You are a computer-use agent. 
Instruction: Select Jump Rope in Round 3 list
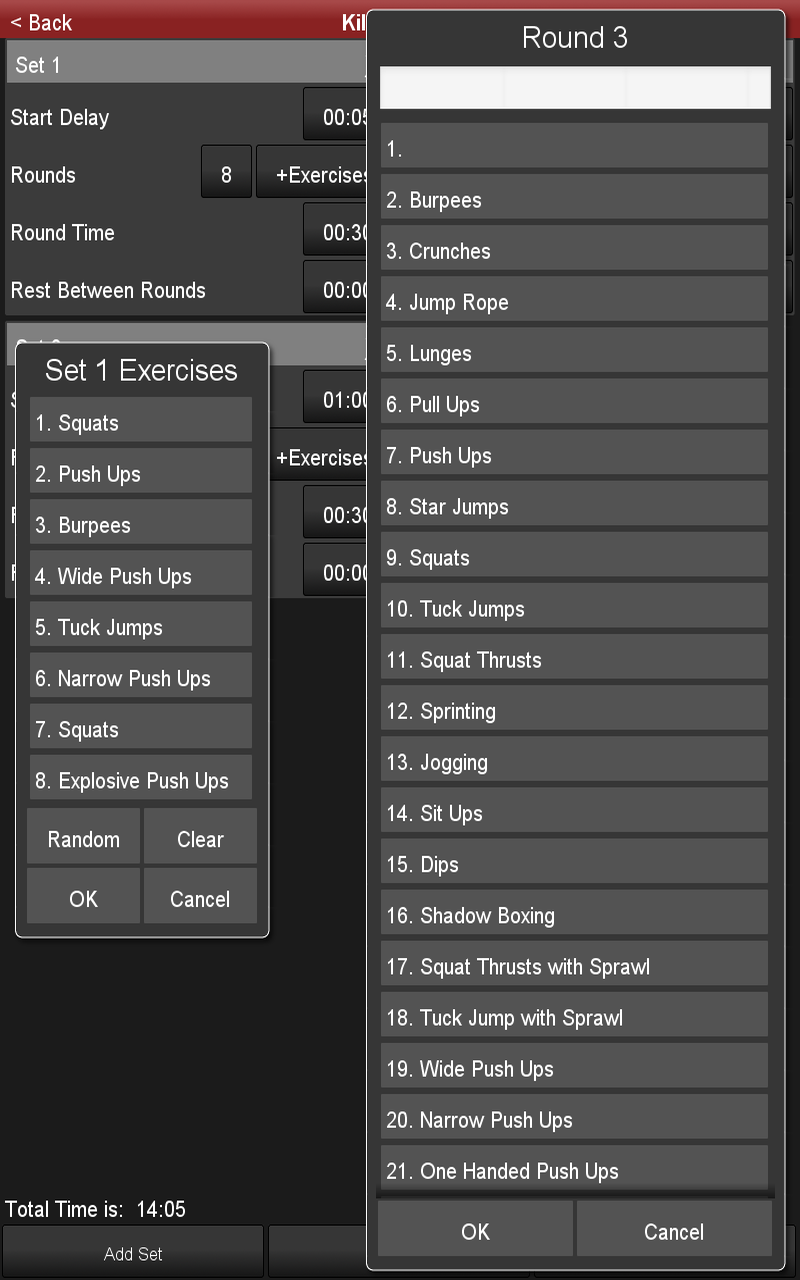click(x=574, y=302)
